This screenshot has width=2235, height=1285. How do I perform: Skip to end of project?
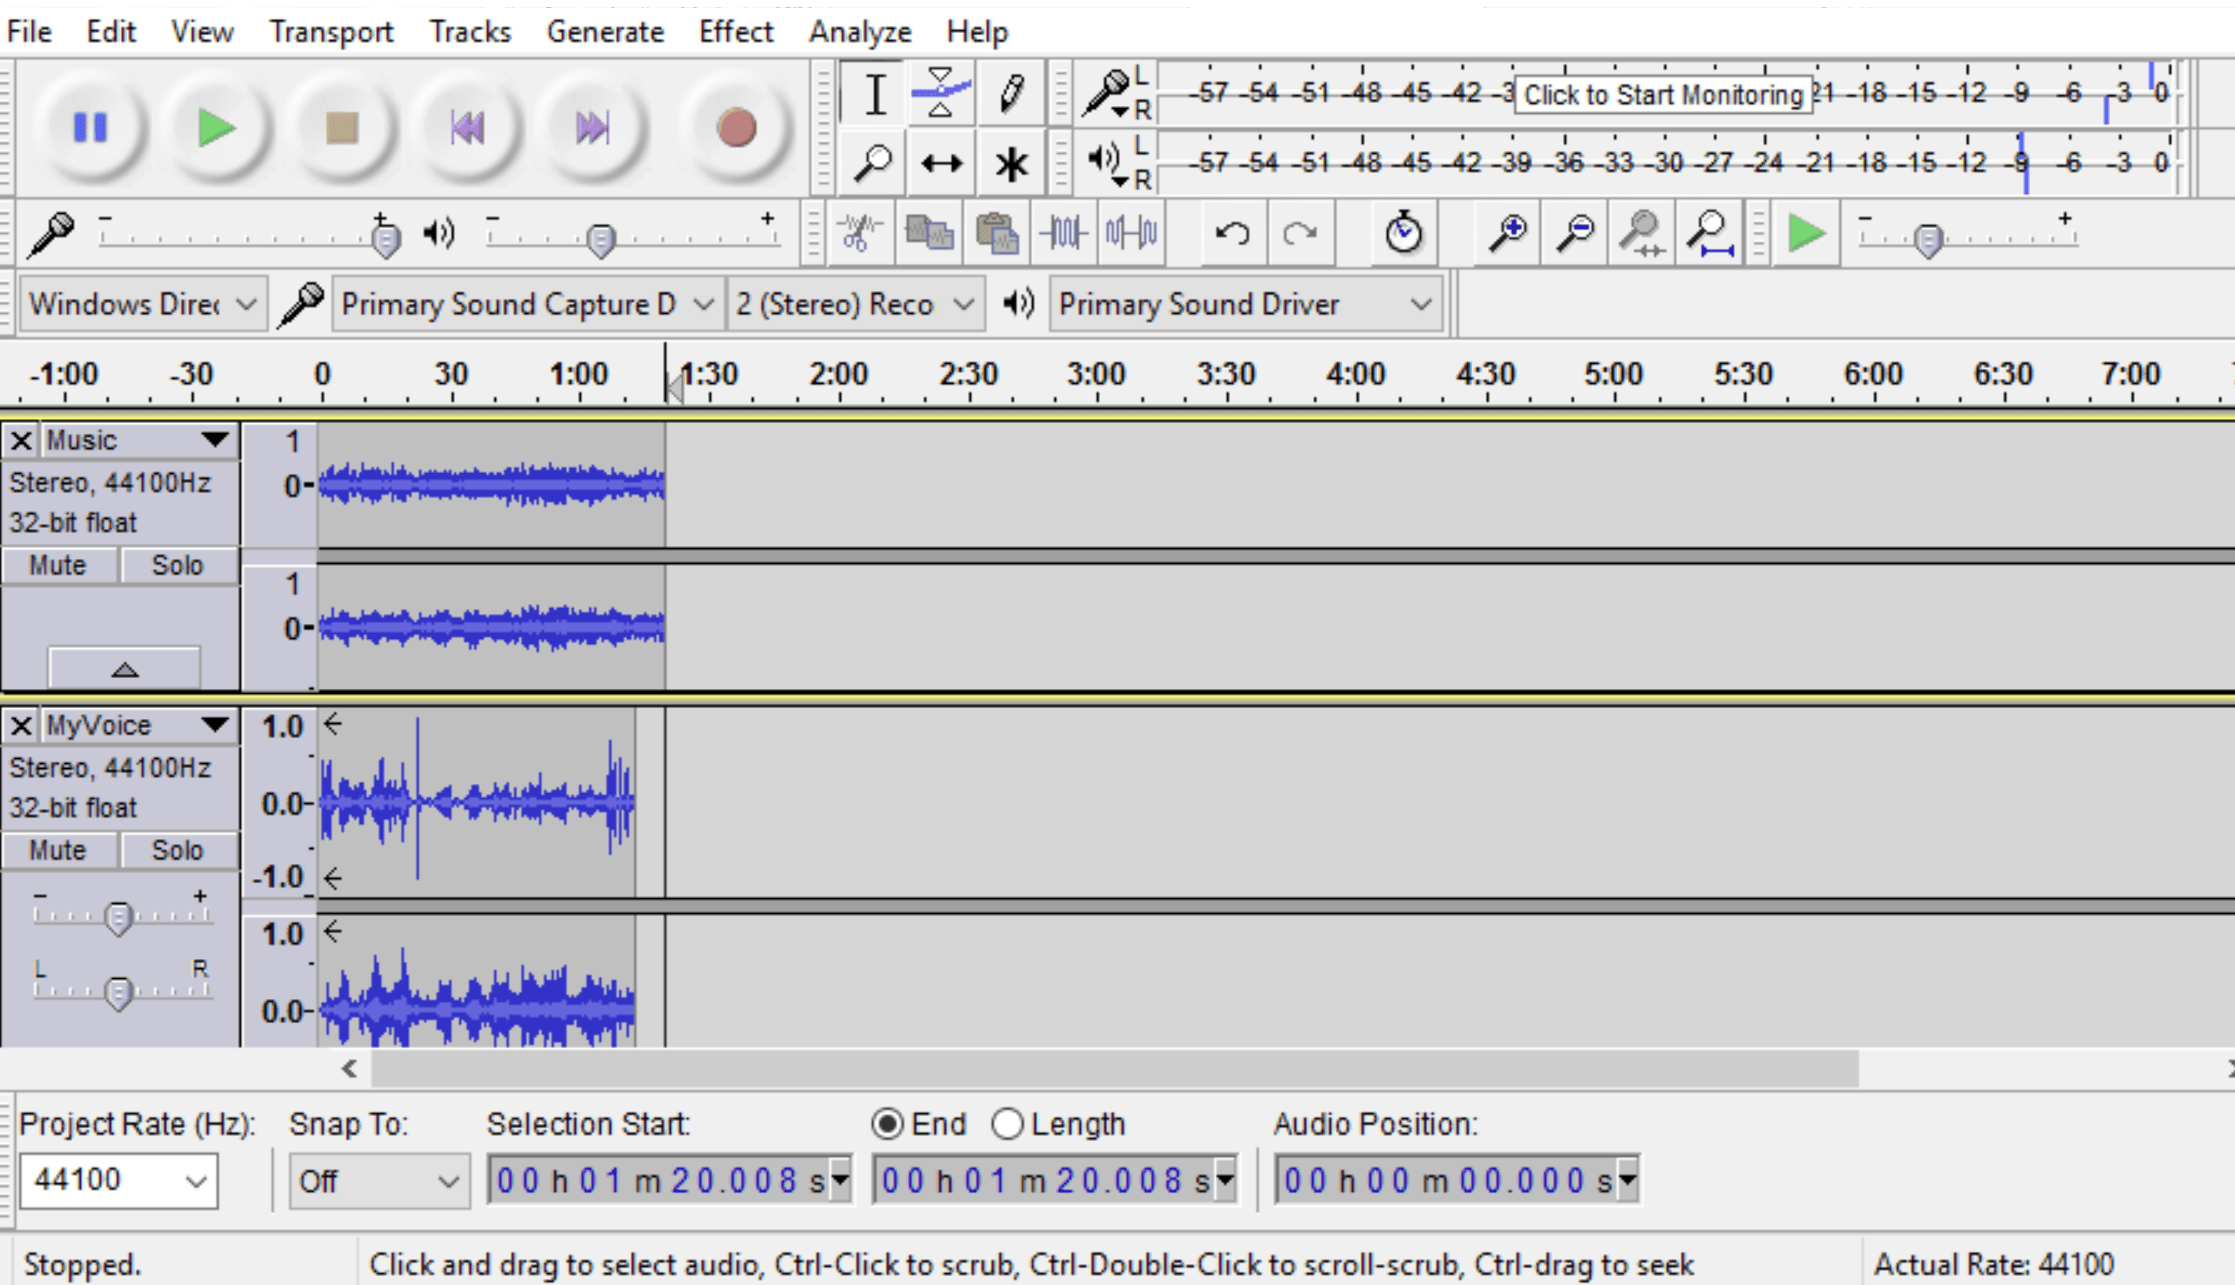pos(593,128)
